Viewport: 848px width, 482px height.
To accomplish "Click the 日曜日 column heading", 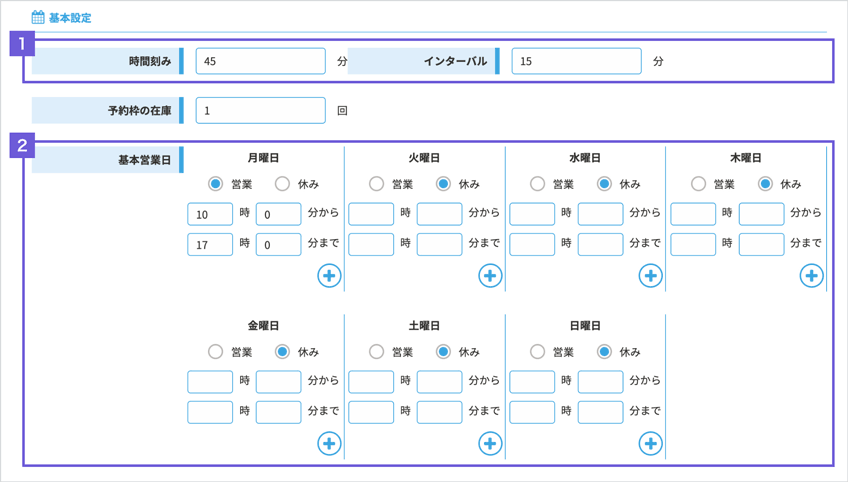I will pyautogui.click(x=585, y=326).
